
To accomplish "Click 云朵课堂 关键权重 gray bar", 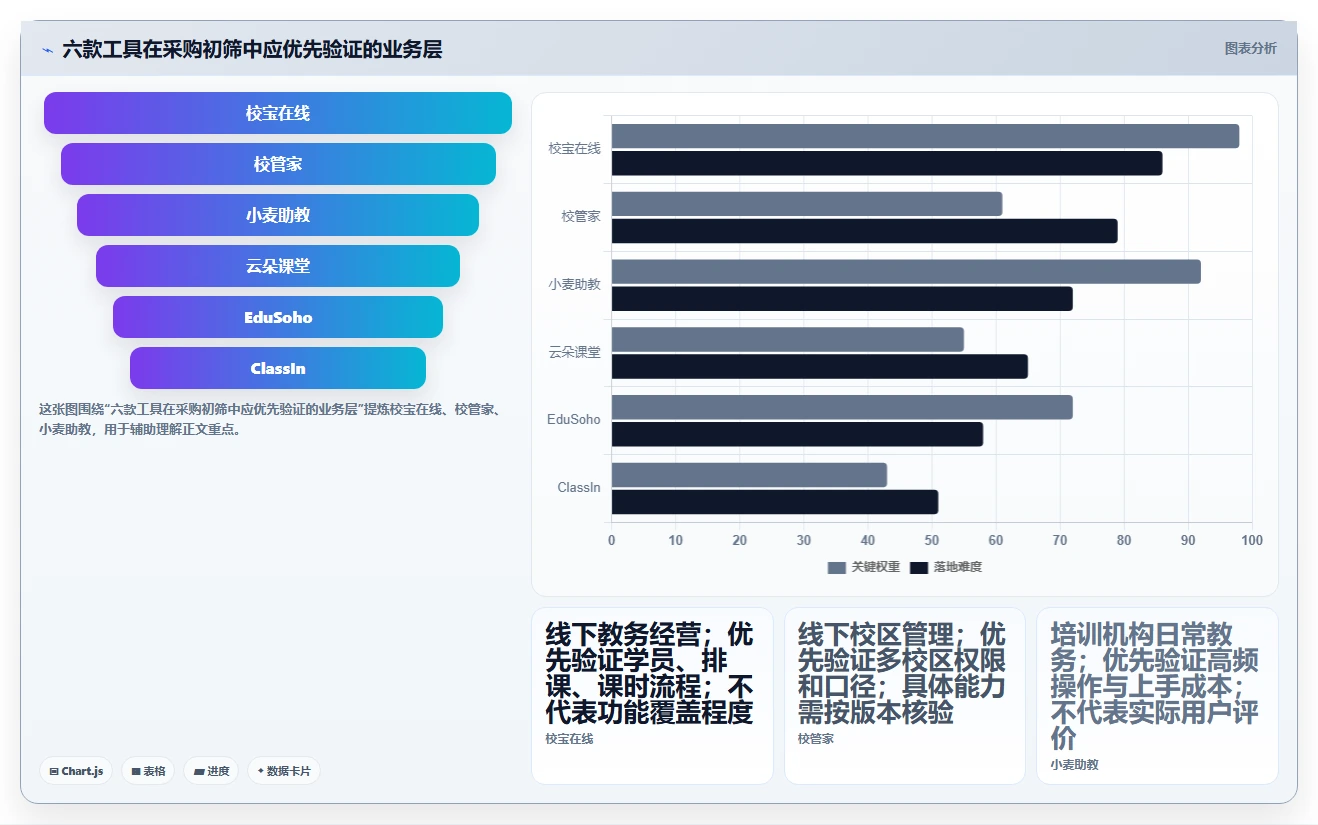I will (x=788, y=339).
